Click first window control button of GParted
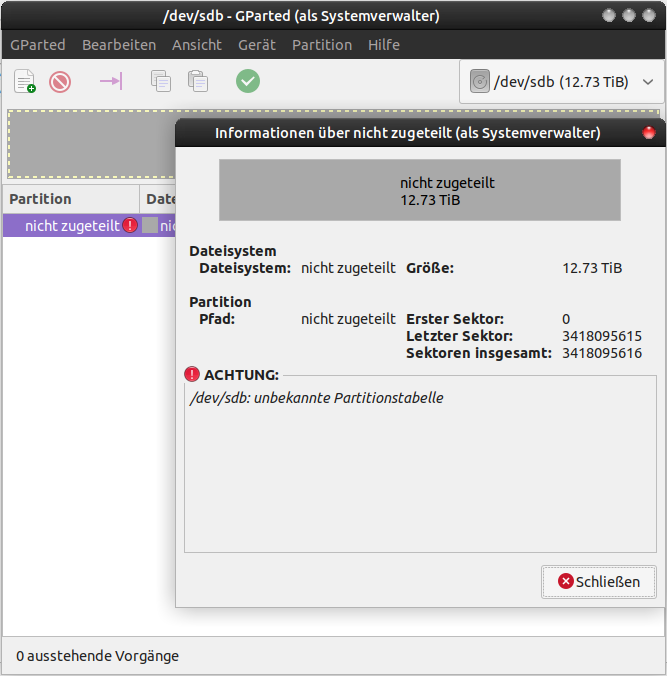 coord(609,16)
